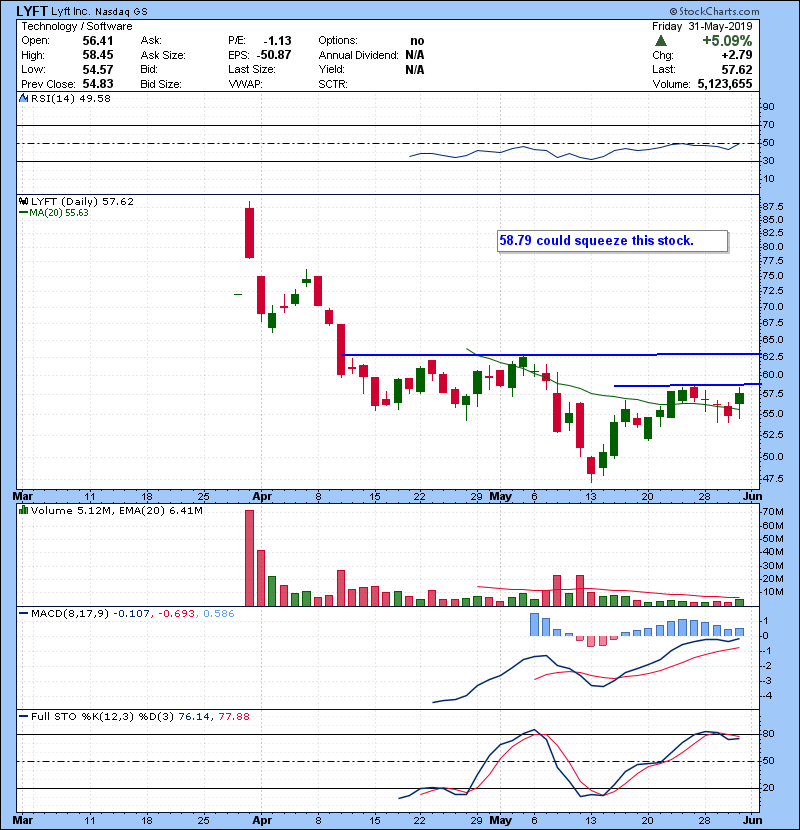Viewport: 800px width, 830px height.
Task: Click the 'LYFT (Daily) 57.62' chart legend
Action: click(x=82, y=201)
